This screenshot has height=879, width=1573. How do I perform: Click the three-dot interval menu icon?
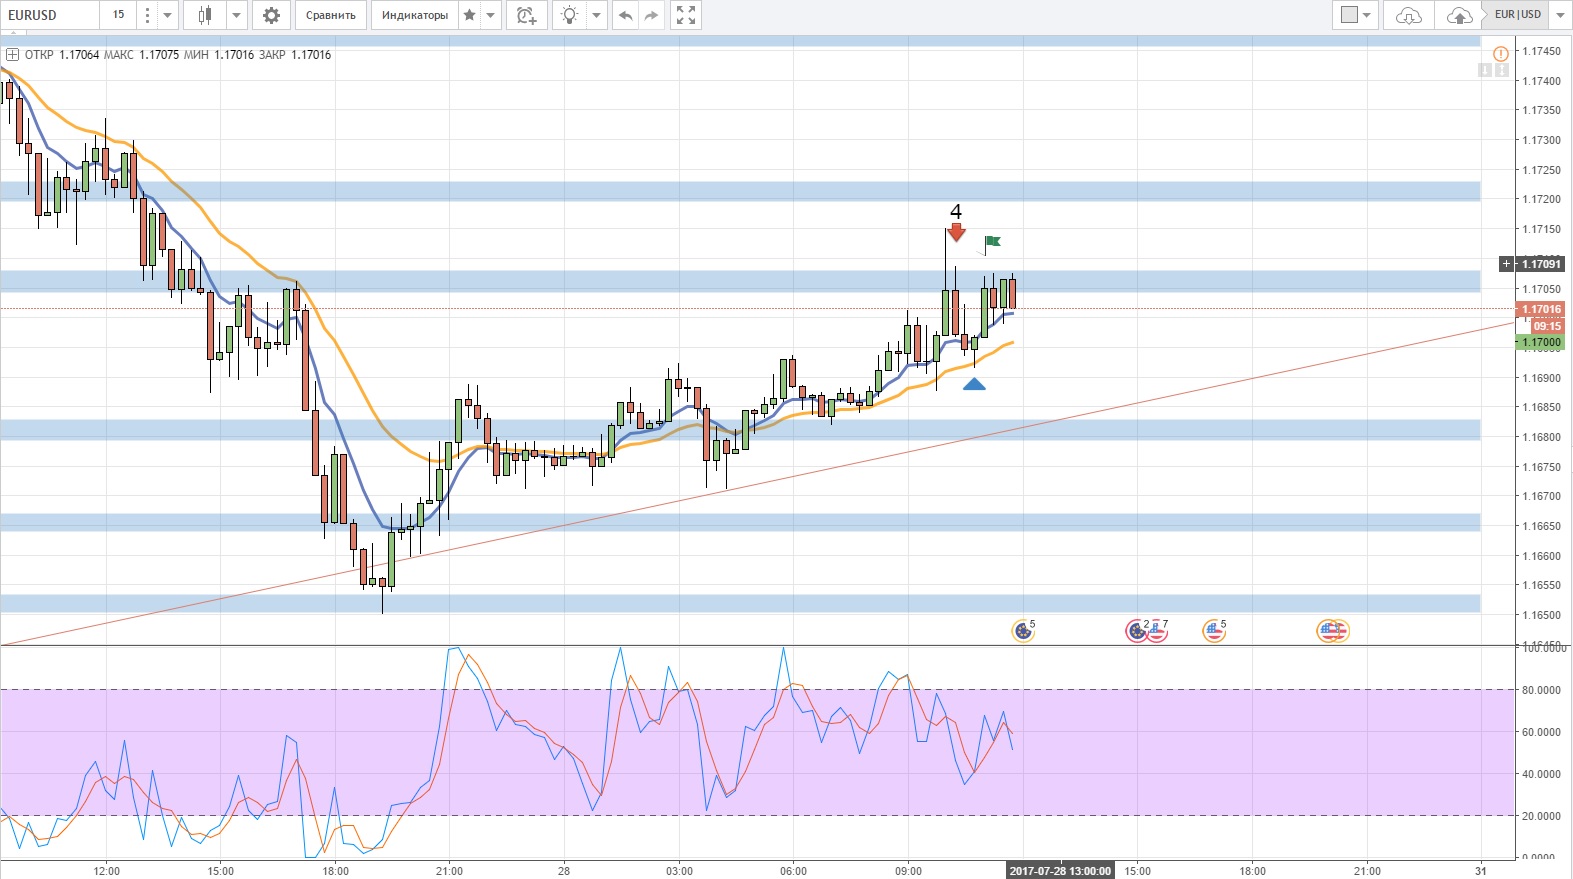(x=147, y=15)
